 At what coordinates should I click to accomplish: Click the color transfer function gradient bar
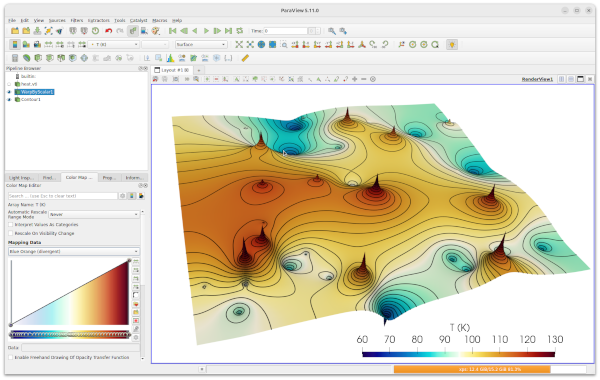[70, 335]
